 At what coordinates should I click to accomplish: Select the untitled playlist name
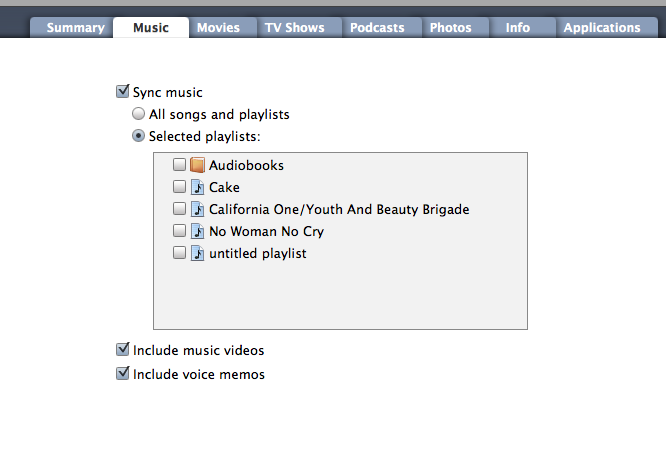coord(258,254)
